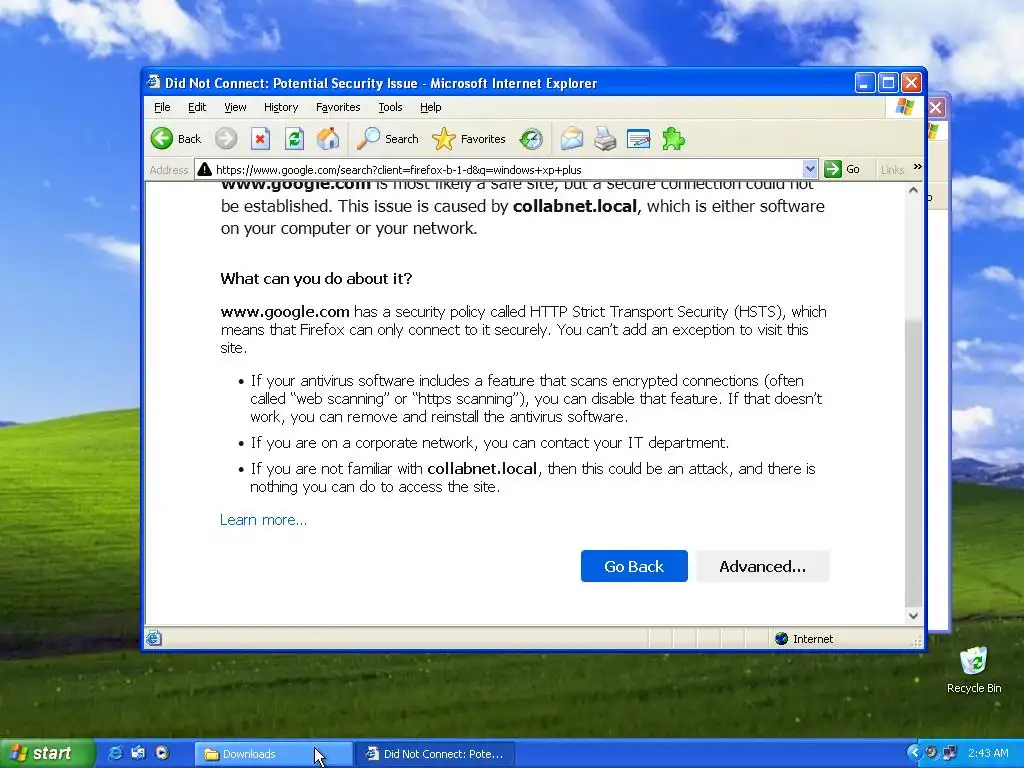
Task: Open the View menu
Action: pos(235,107)
